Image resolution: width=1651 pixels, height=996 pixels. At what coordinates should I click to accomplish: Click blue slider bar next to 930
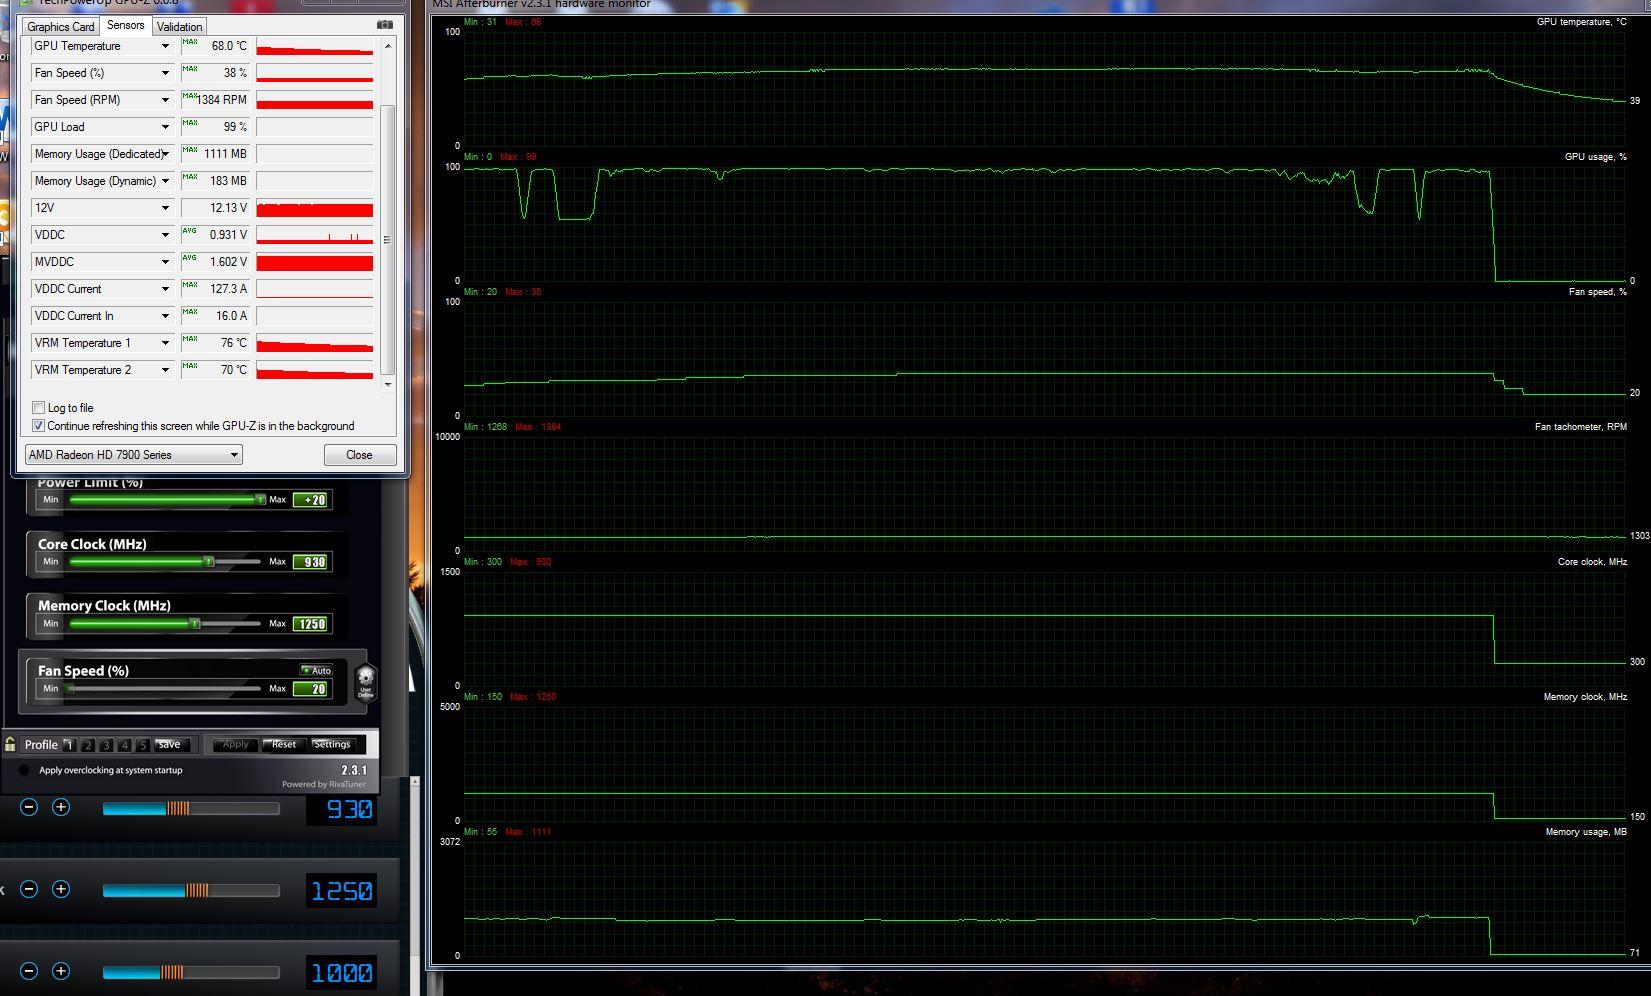[x=191, y=808]
